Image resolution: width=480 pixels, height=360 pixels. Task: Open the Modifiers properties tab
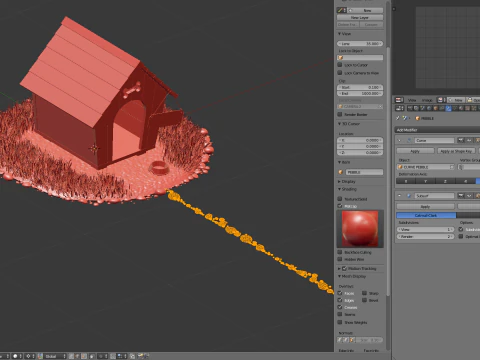(x=448, y=108)
